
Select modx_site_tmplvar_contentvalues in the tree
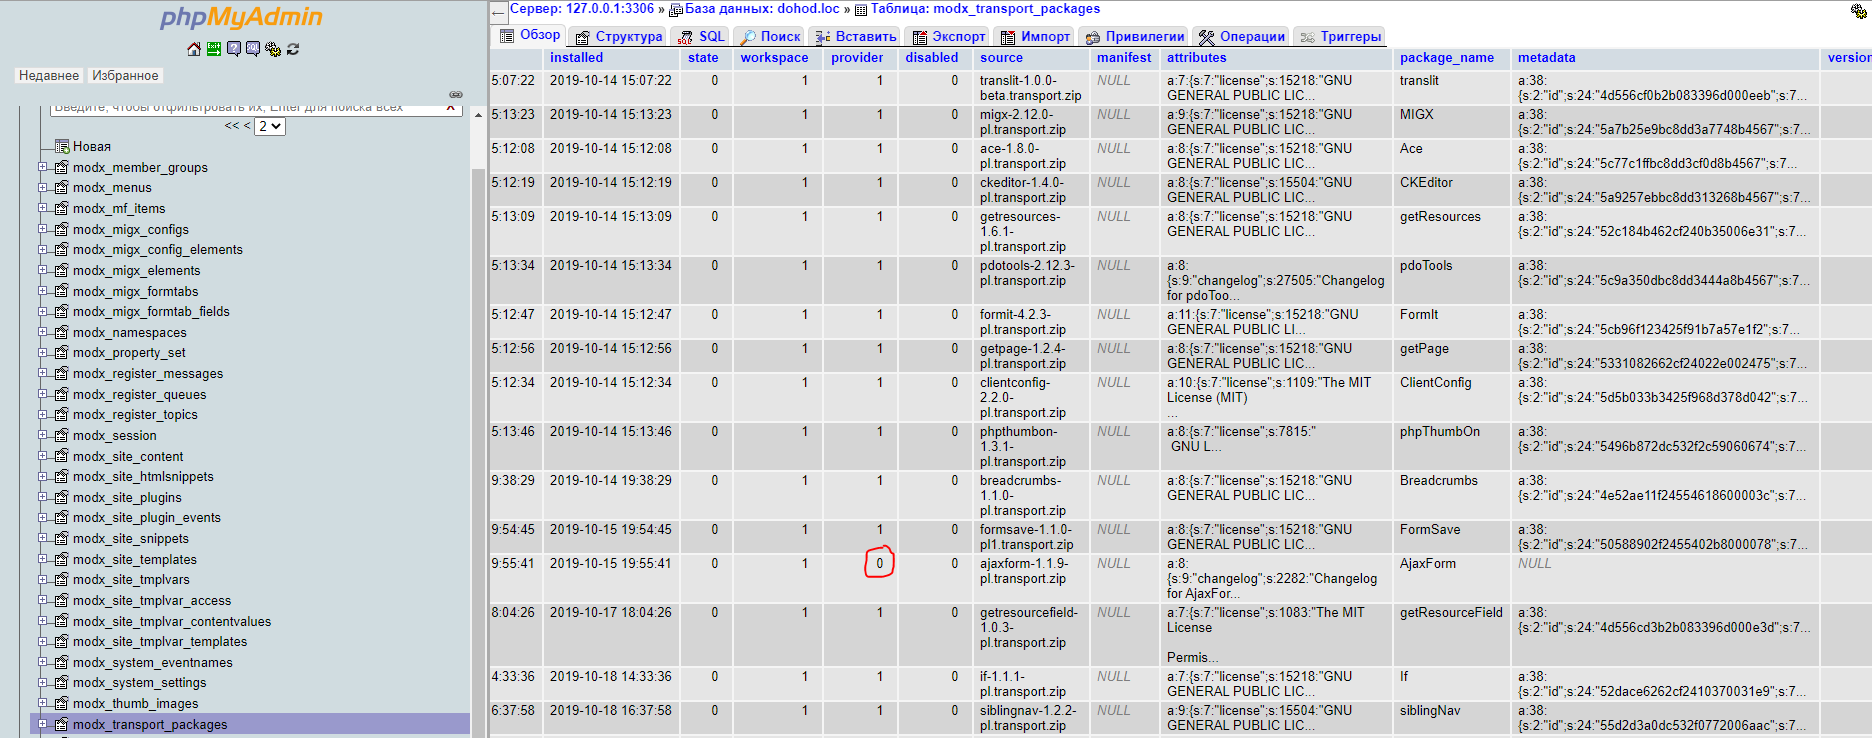click(172, 621)
